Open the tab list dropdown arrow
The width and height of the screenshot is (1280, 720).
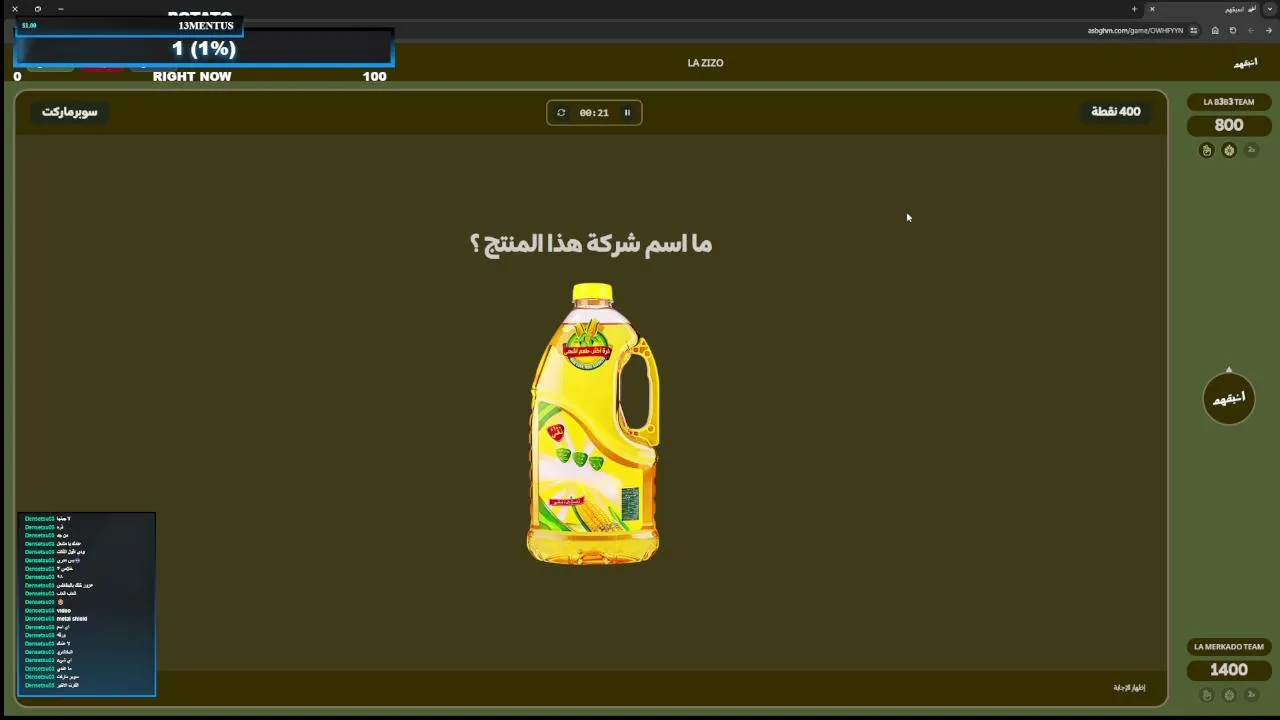[1268, 9]
